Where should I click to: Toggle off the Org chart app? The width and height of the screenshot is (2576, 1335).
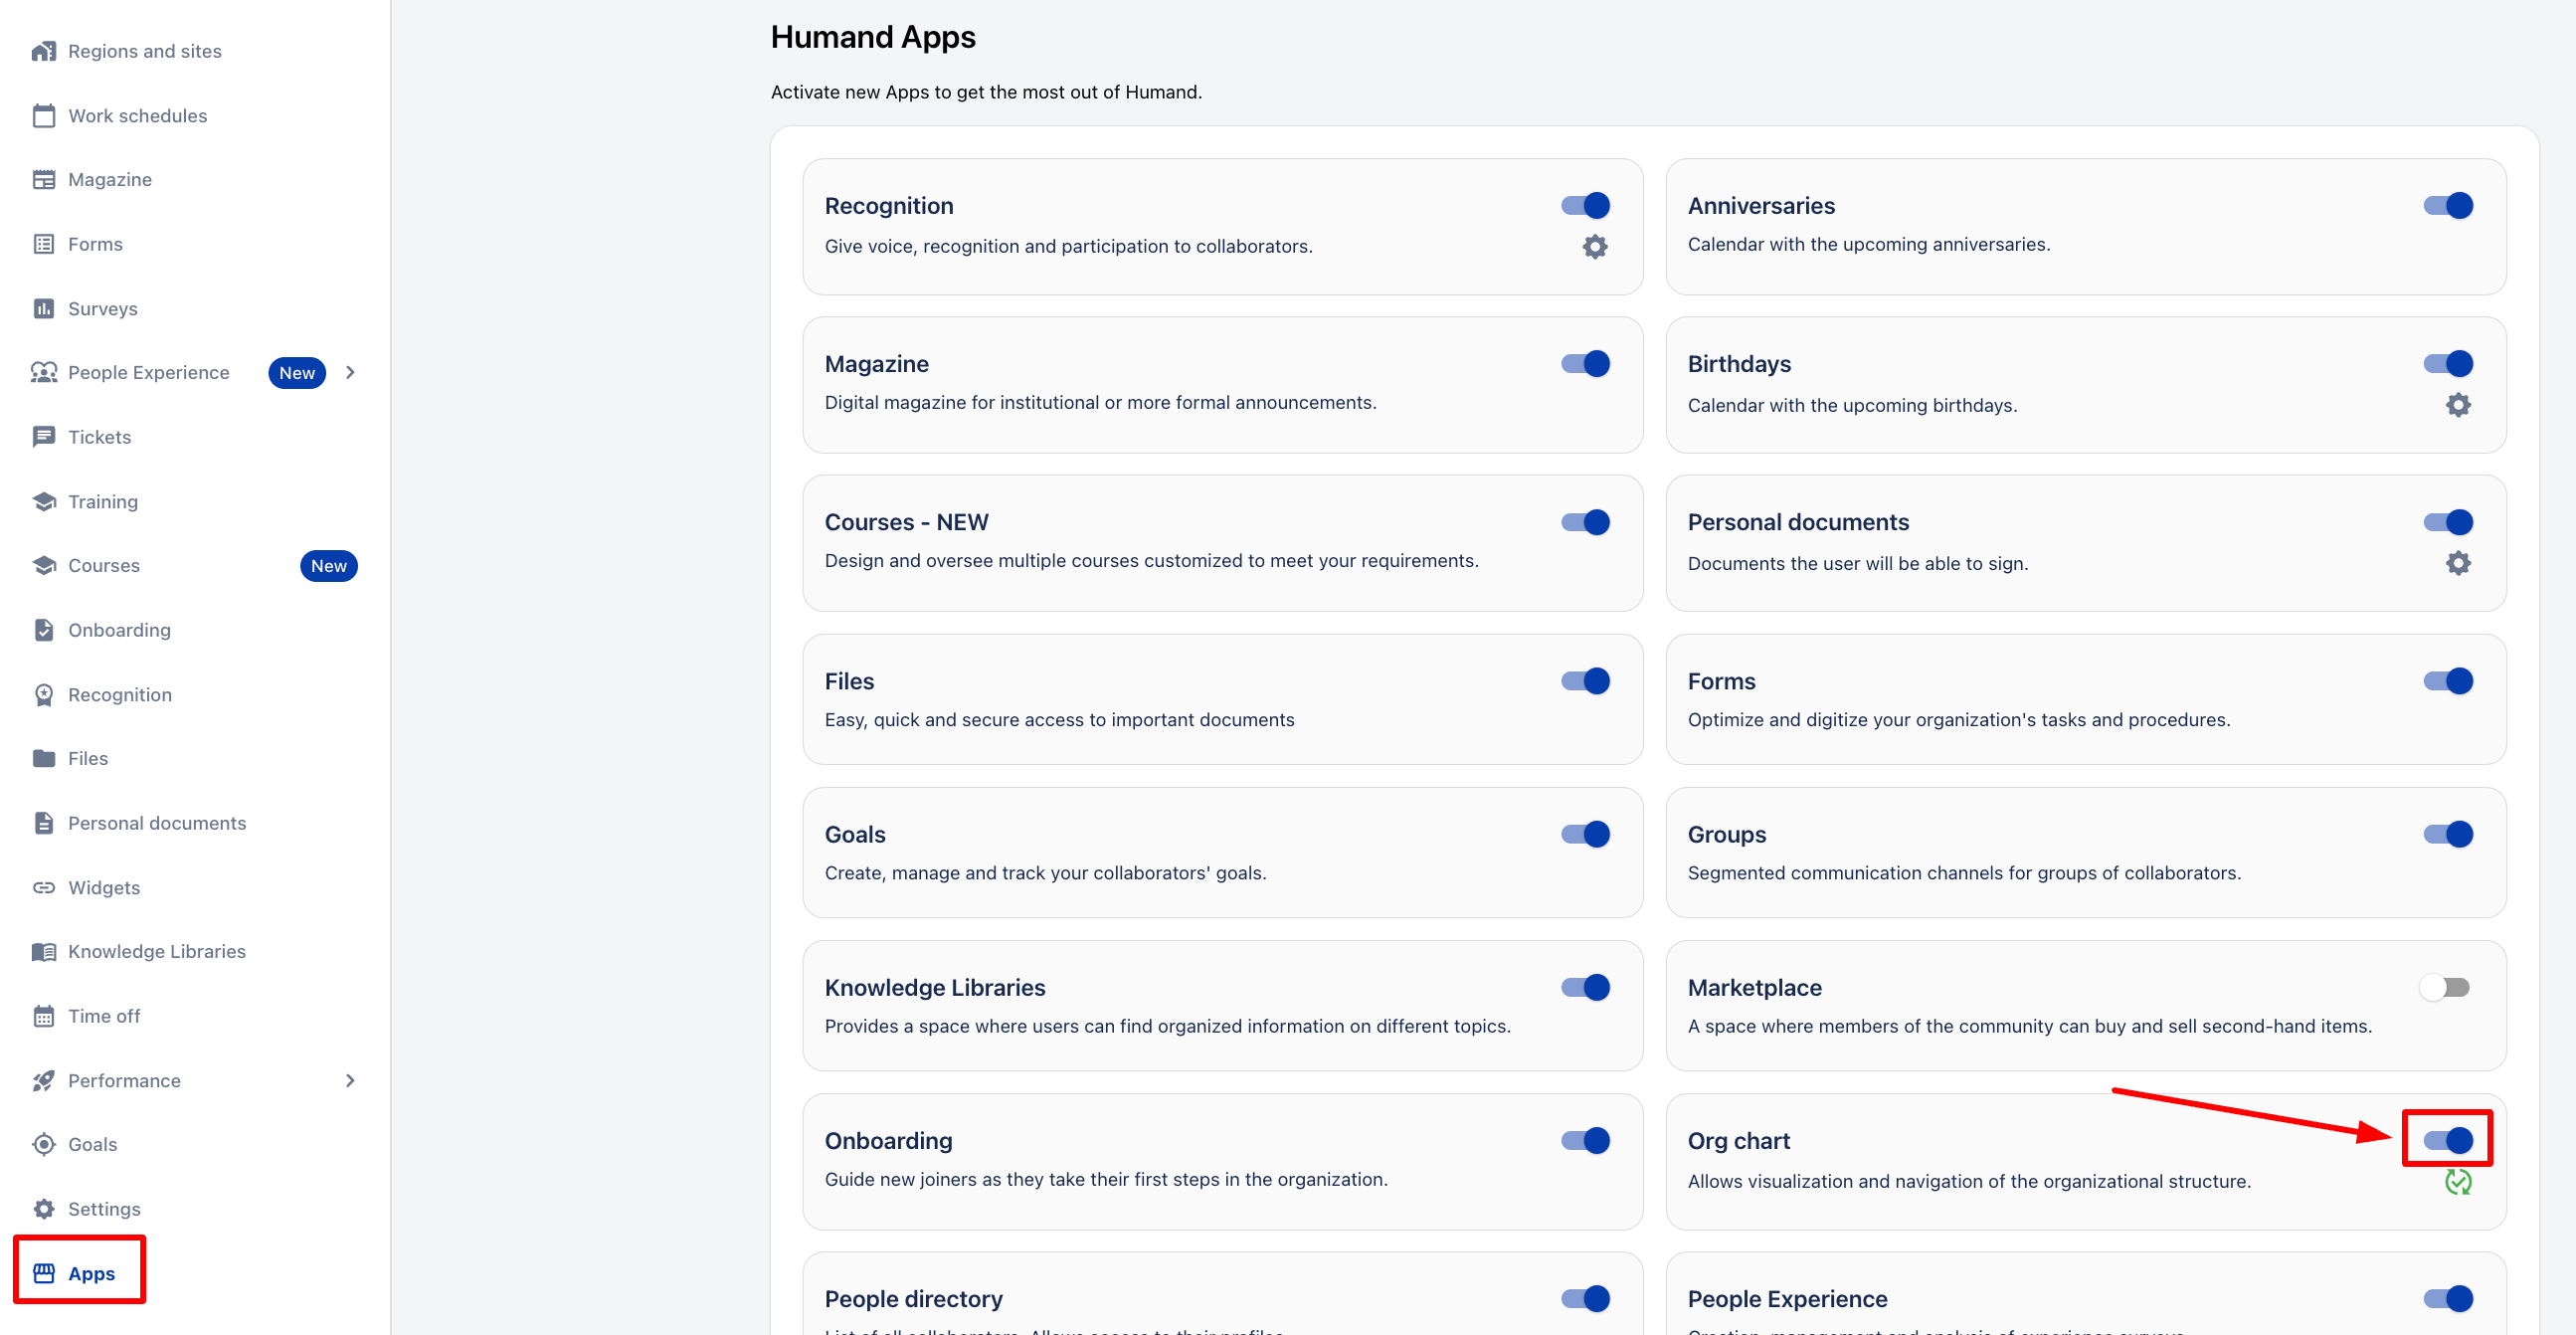point(2448,1140)
